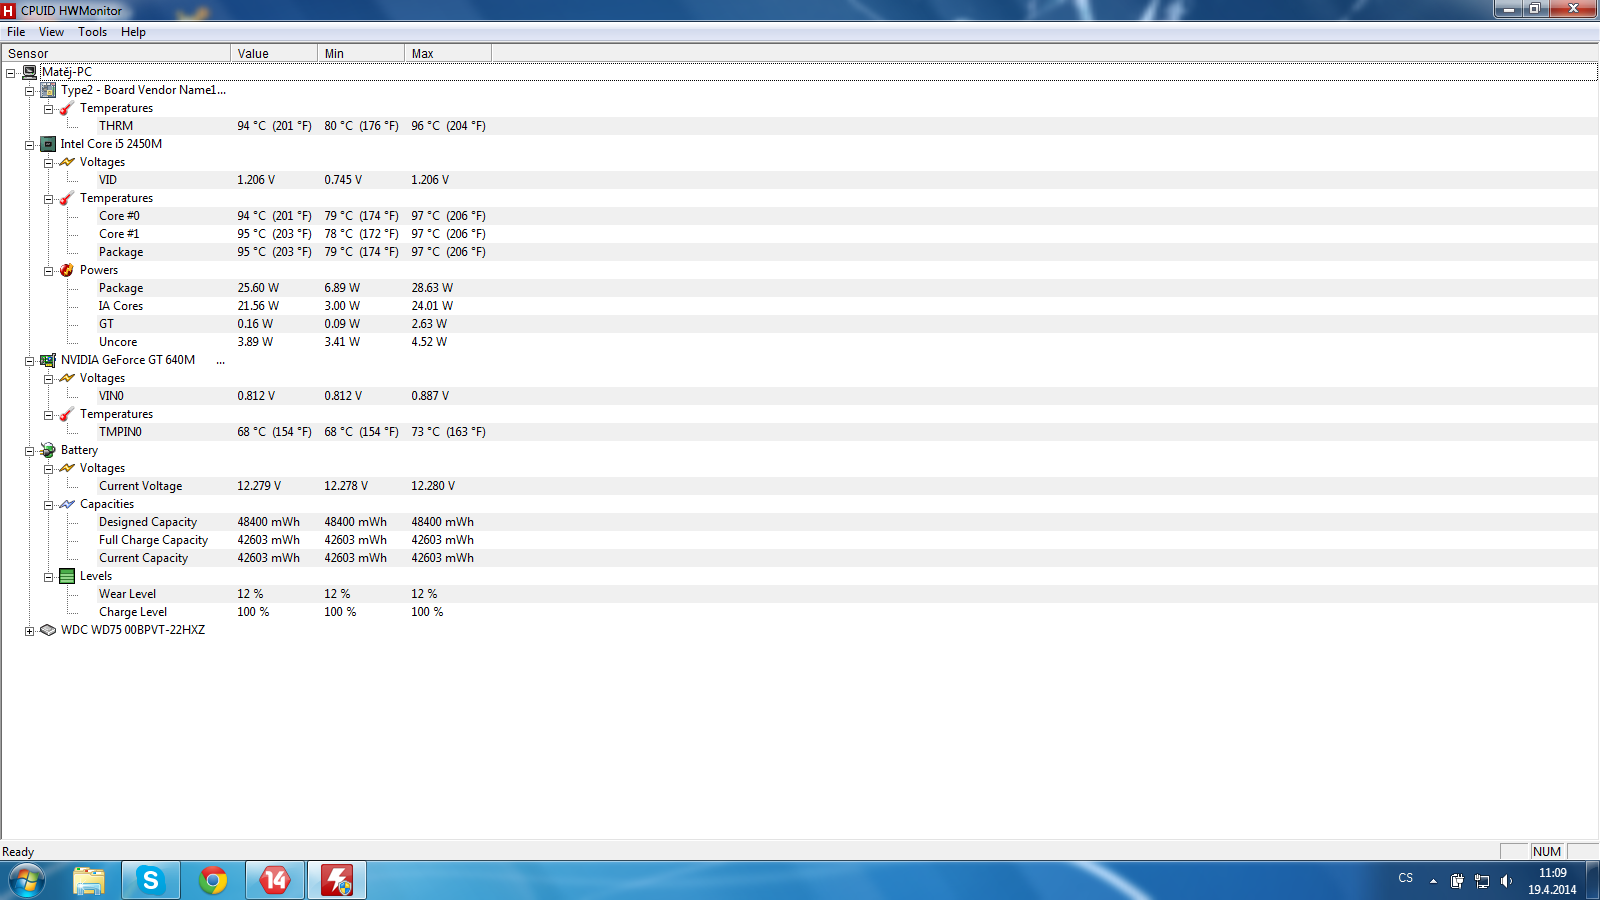The width and height of the screenshot is (1600, 900).
Task: Open the View menu
Action: [x=51, y=32]
